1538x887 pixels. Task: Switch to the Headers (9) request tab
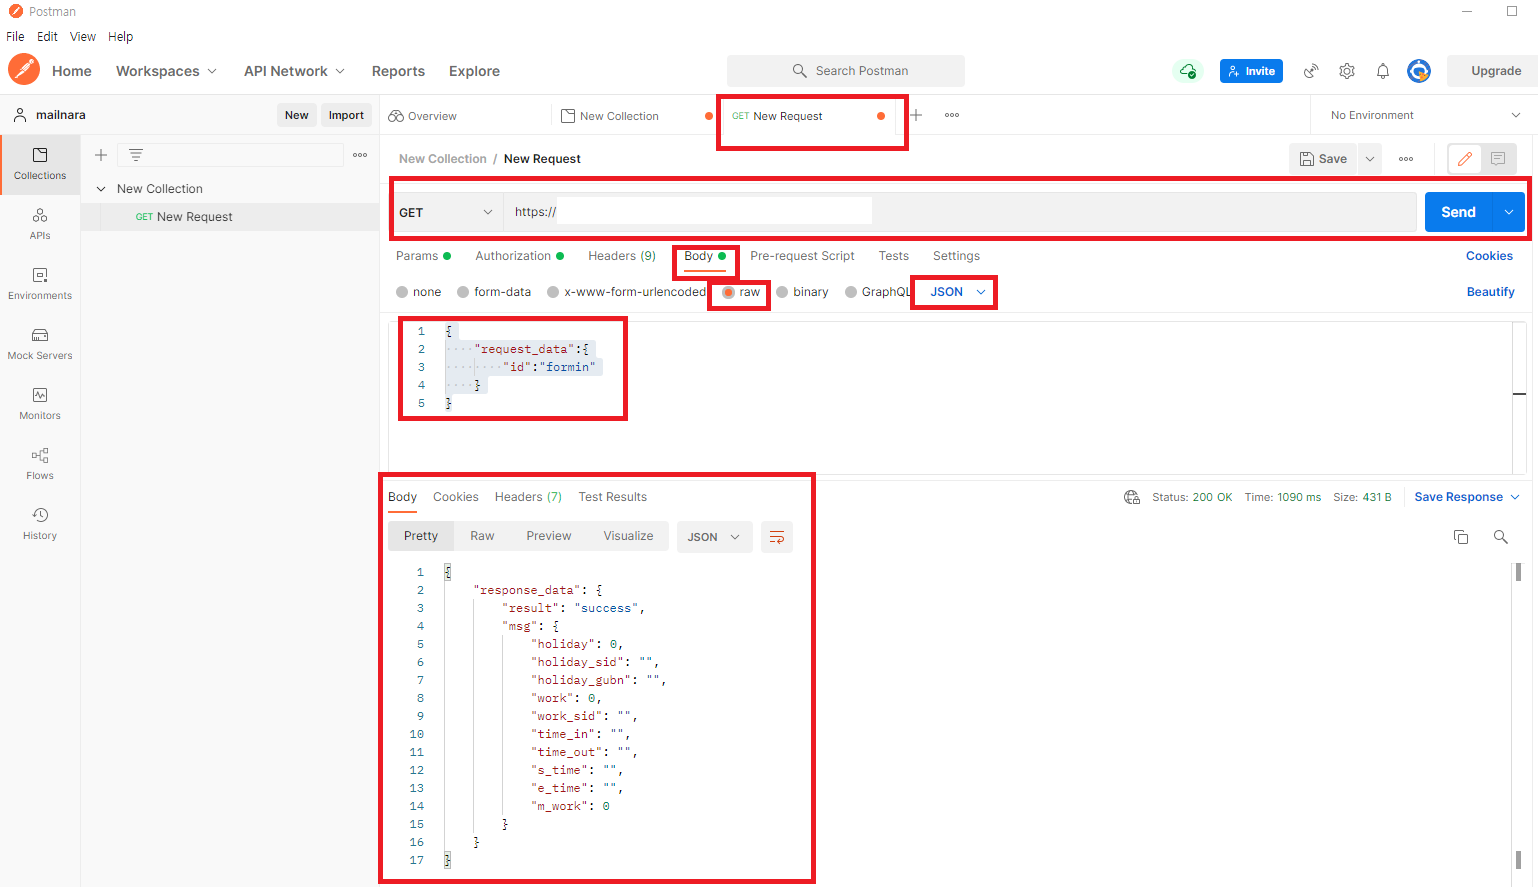click(622, 256)
